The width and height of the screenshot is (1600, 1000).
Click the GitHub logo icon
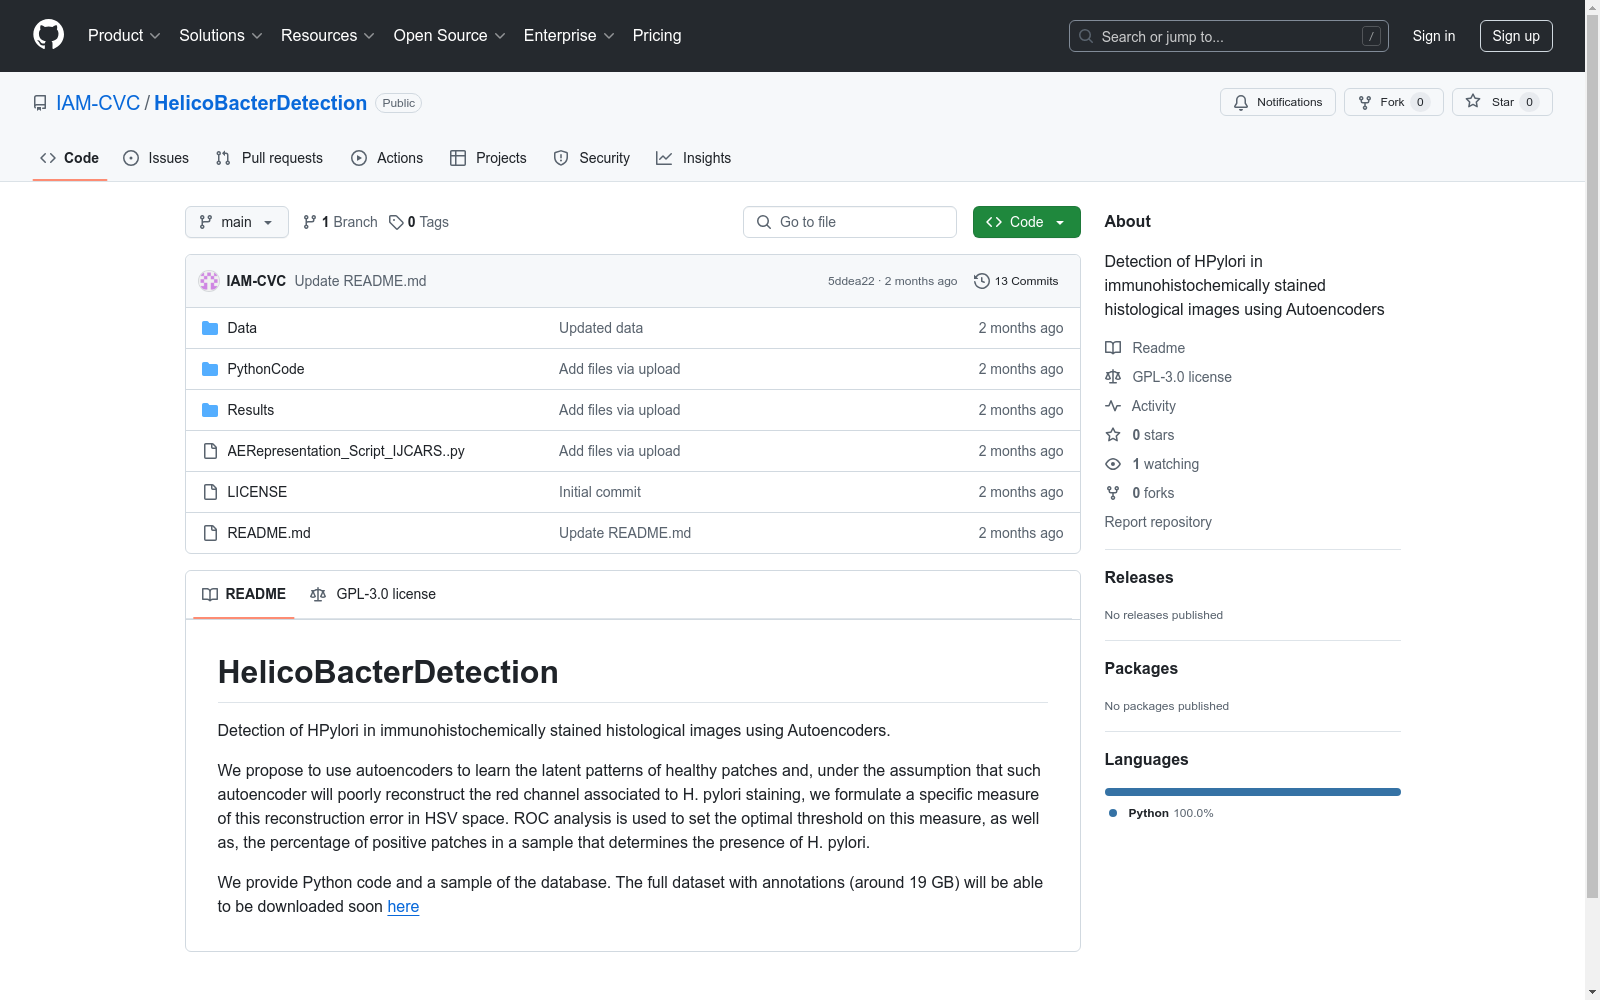point(48,35)
